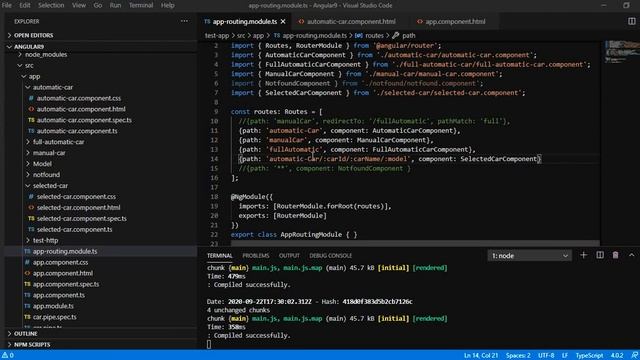
Task: Kill terminal with the trash icon
Action: point(616,255)
